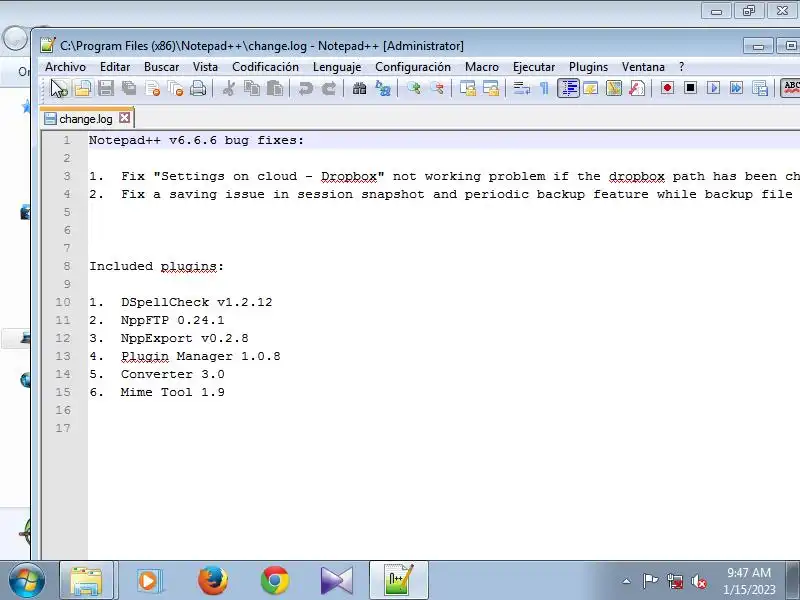This screenshot has width=800, height=600.
Task: Click the line 'DSpellCheck v1.2.12'
Action: click(196, 302)
